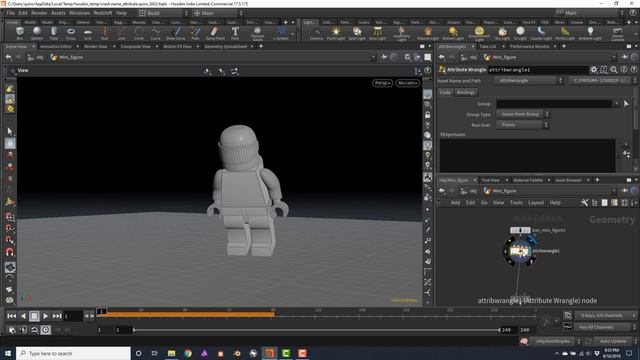Image resolution: width=640 pixels, height=360 pixels.
Task: Select the Draw Curve shelf tool
Action: tap(176, 33)
